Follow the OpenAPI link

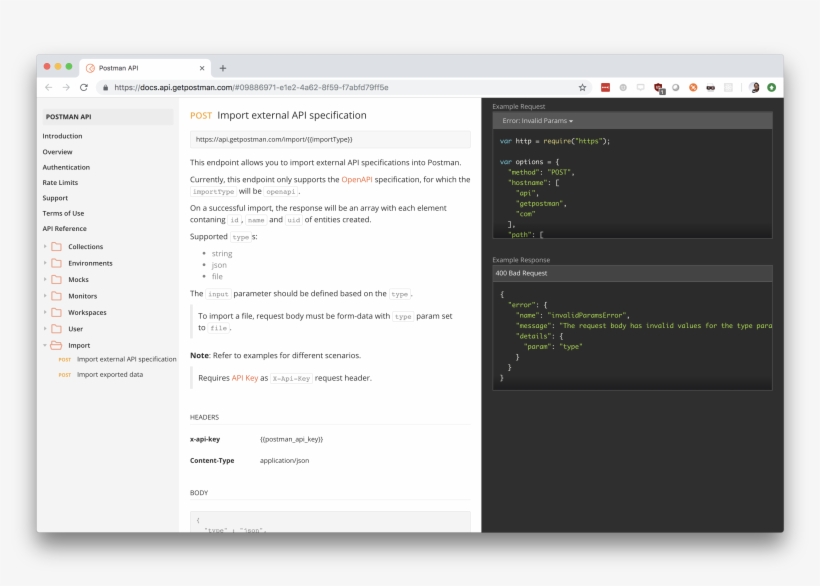pos(357,179)
